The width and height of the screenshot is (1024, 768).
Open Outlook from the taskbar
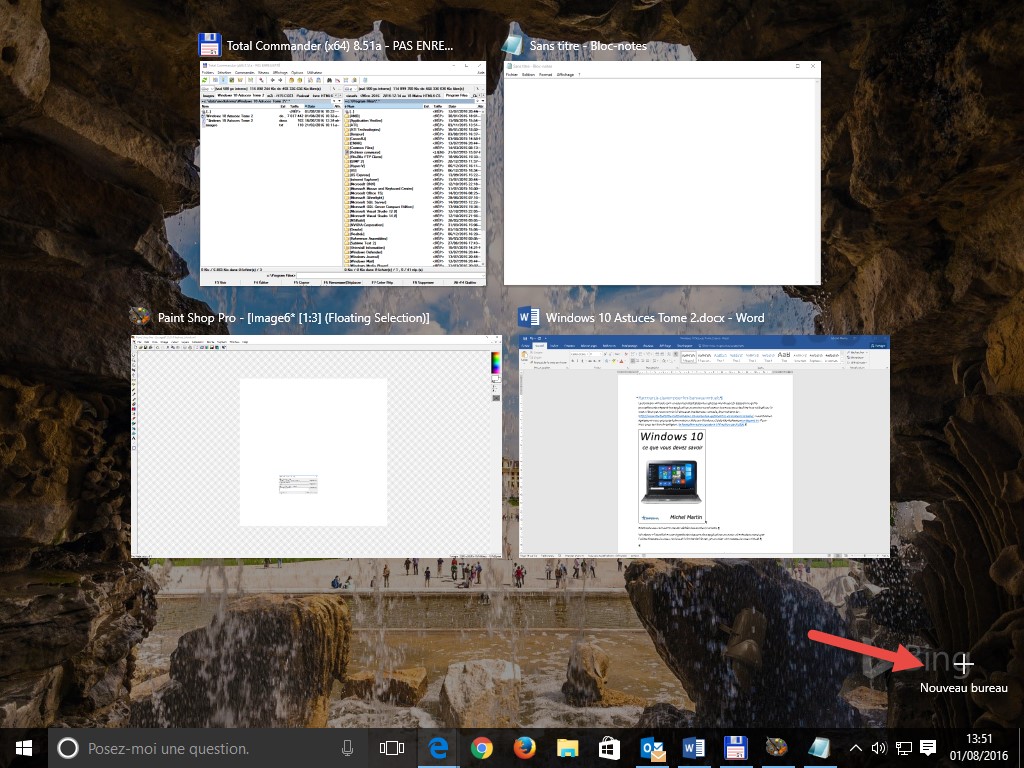(651, 747)
